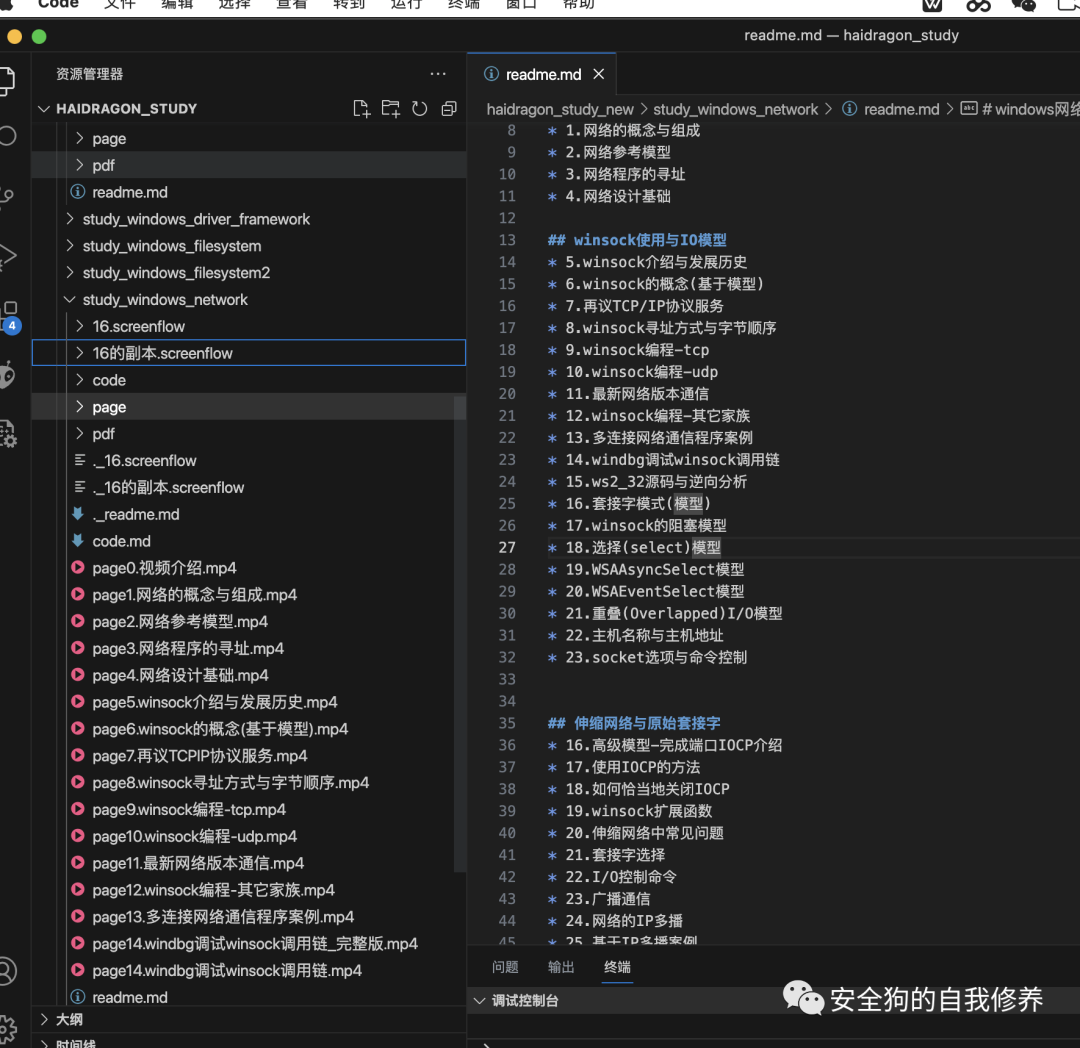Click study_windows_network breadcrumb
1080x1048 pixels.
pos(735,109)
